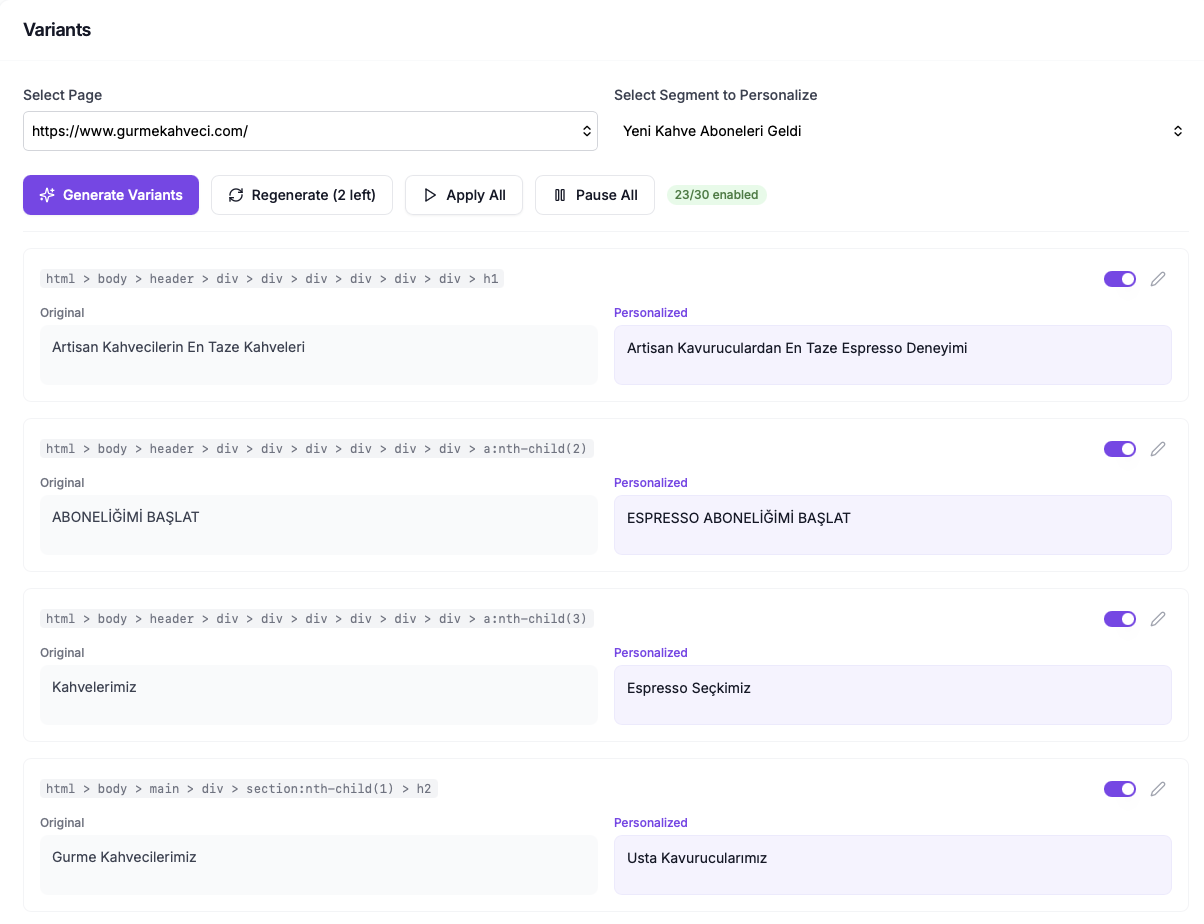The height and width of the screenshot is (924, 1204).
Task: Click the play icon on Apply All
Action: 431,195
